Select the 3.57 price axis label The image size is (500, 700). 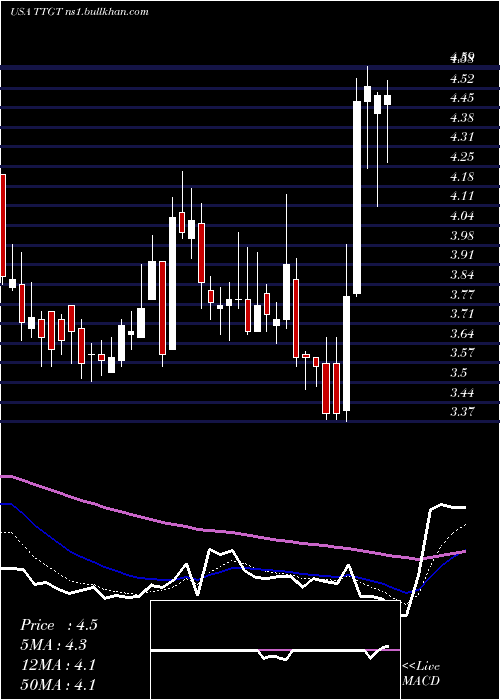(462, 354)
